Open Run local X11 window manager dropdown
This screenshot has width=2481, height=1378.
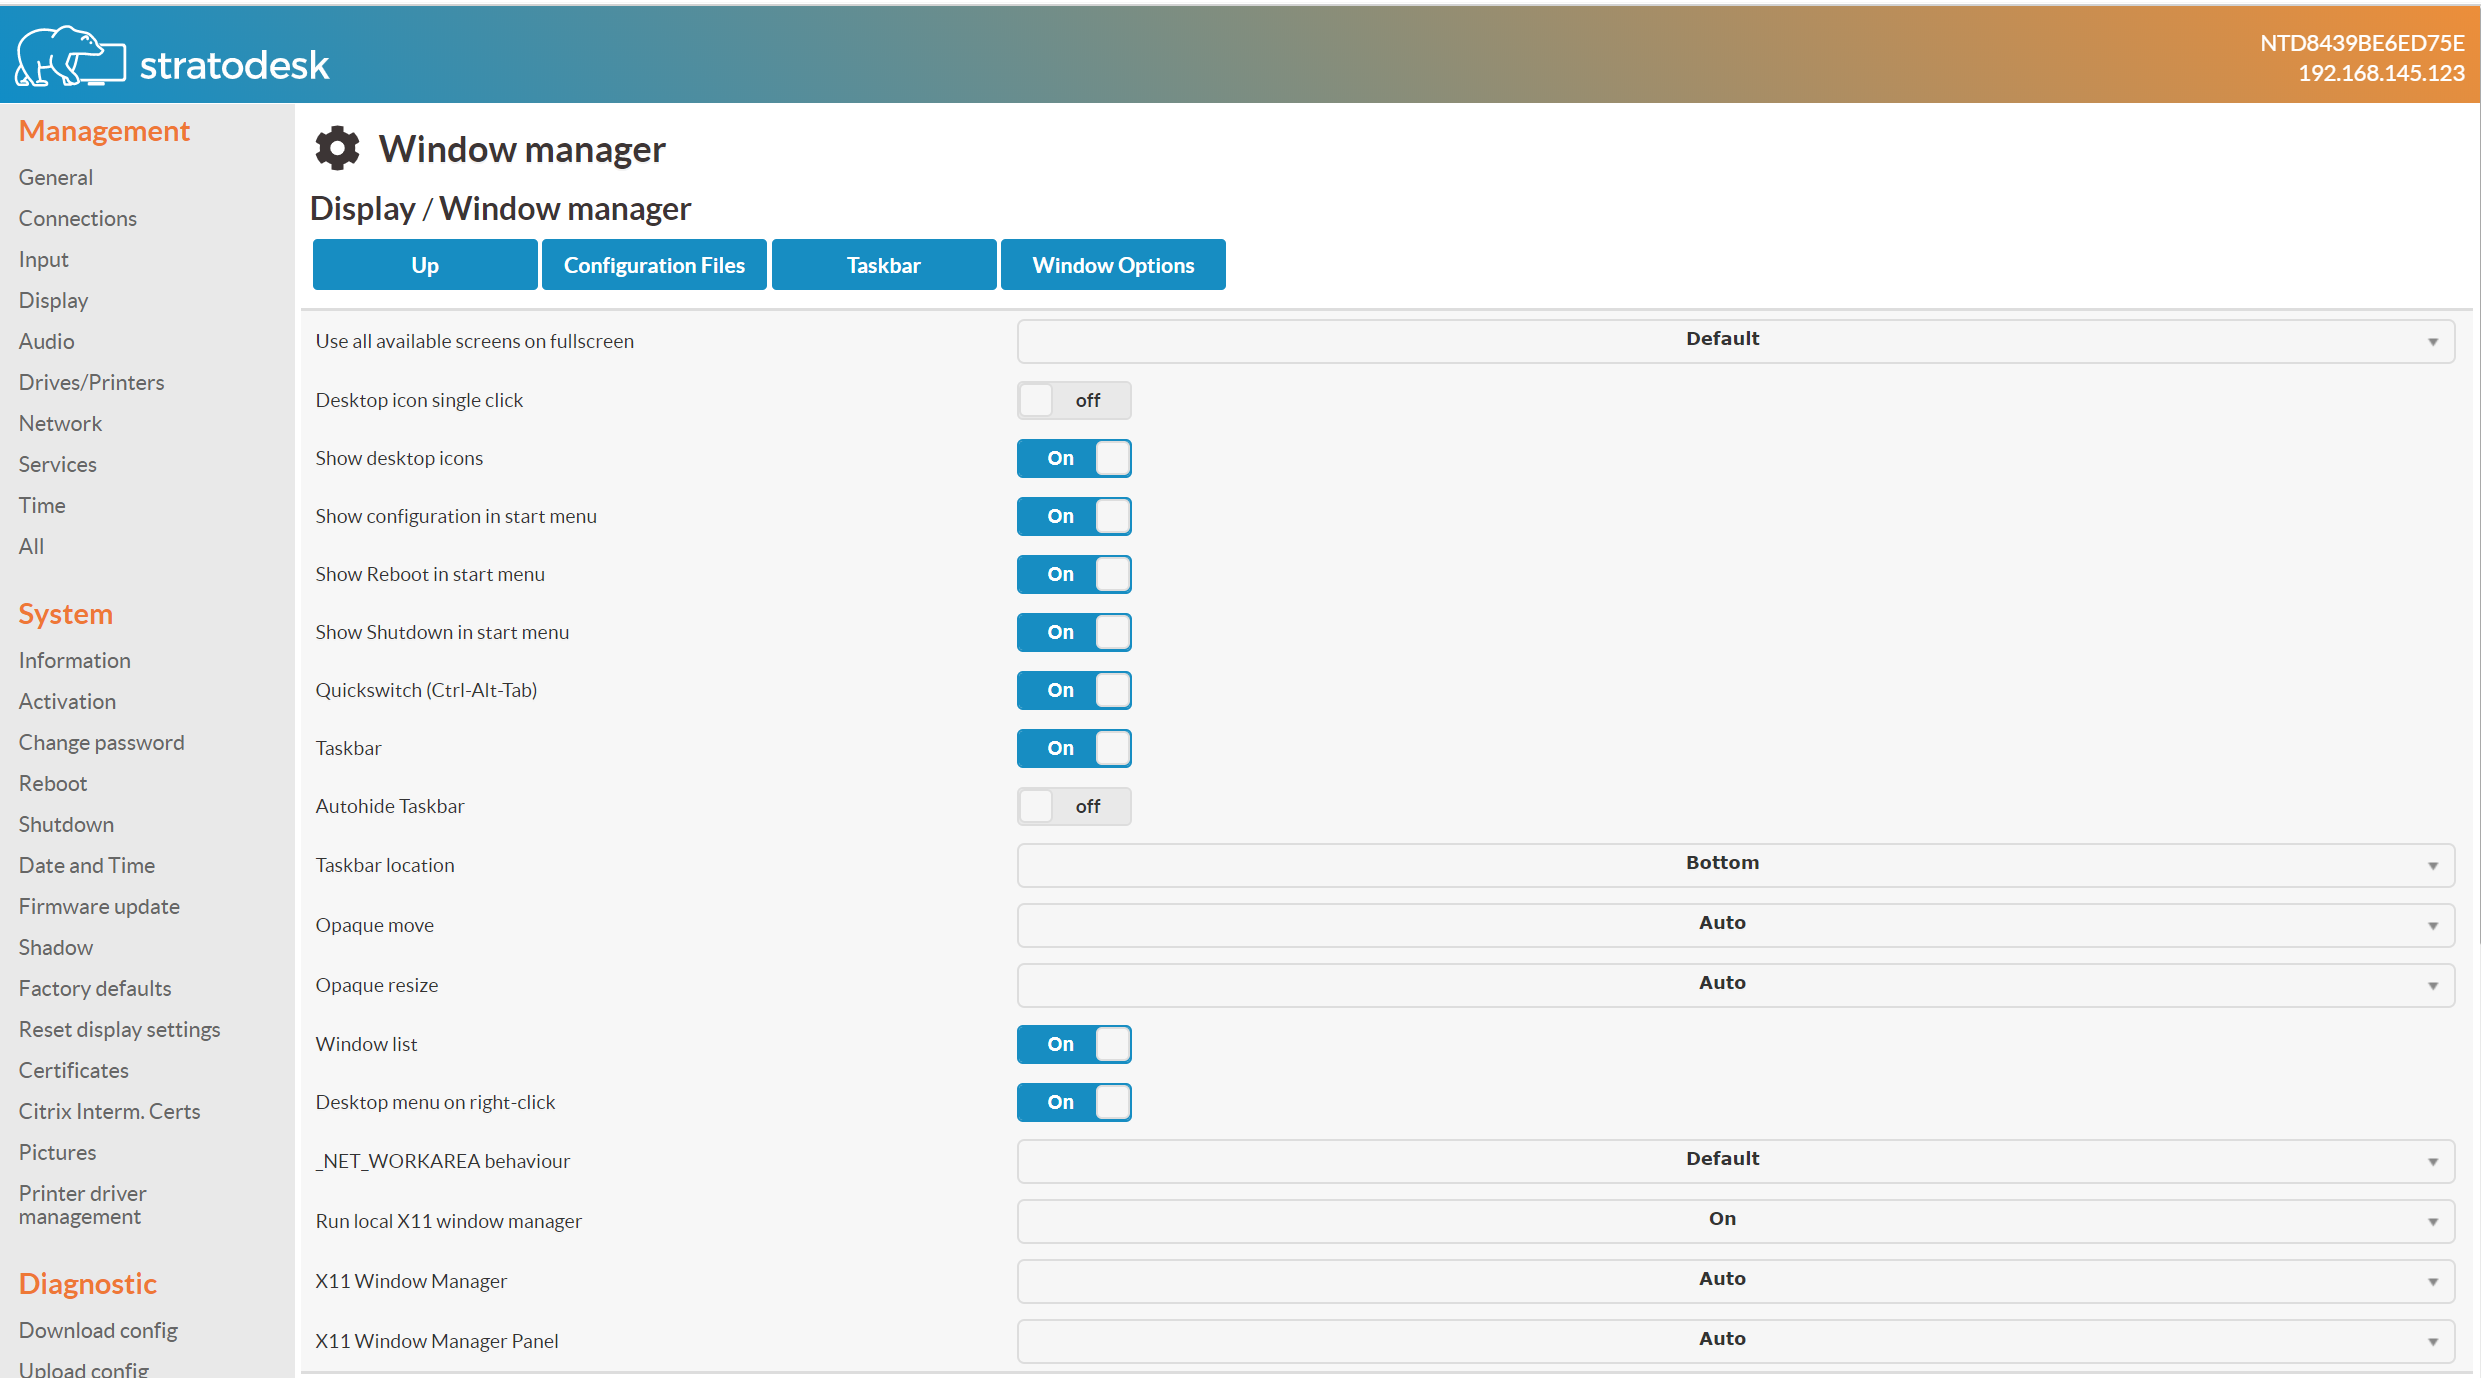(x=1736, y=1221)
